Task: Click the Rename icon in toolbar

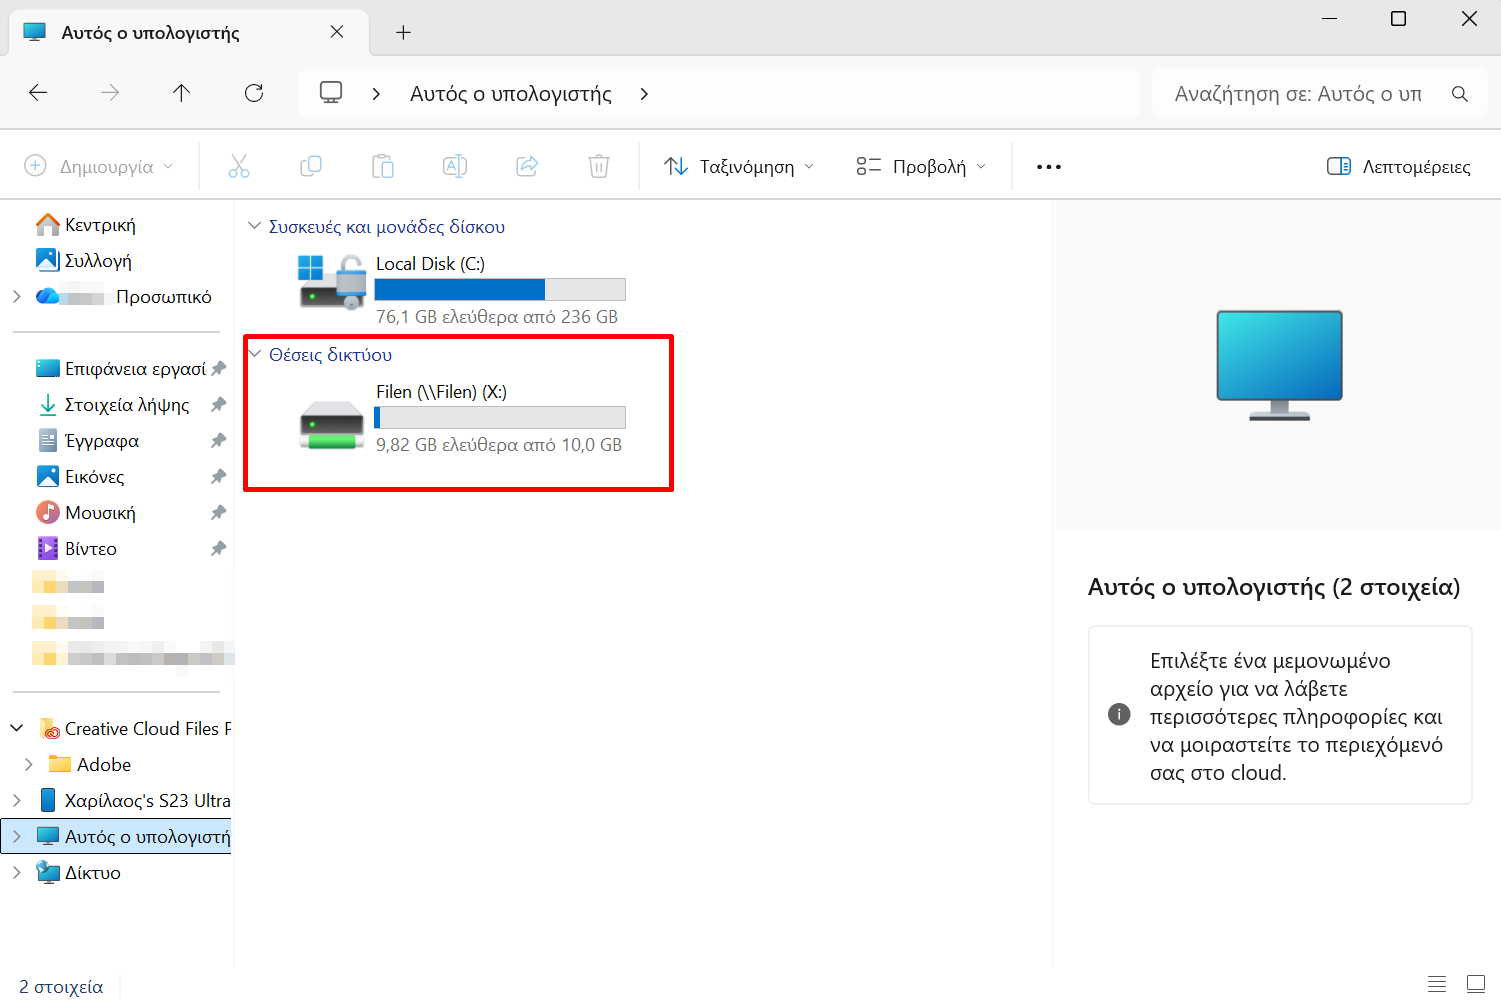Action: [x=455, y=166]
